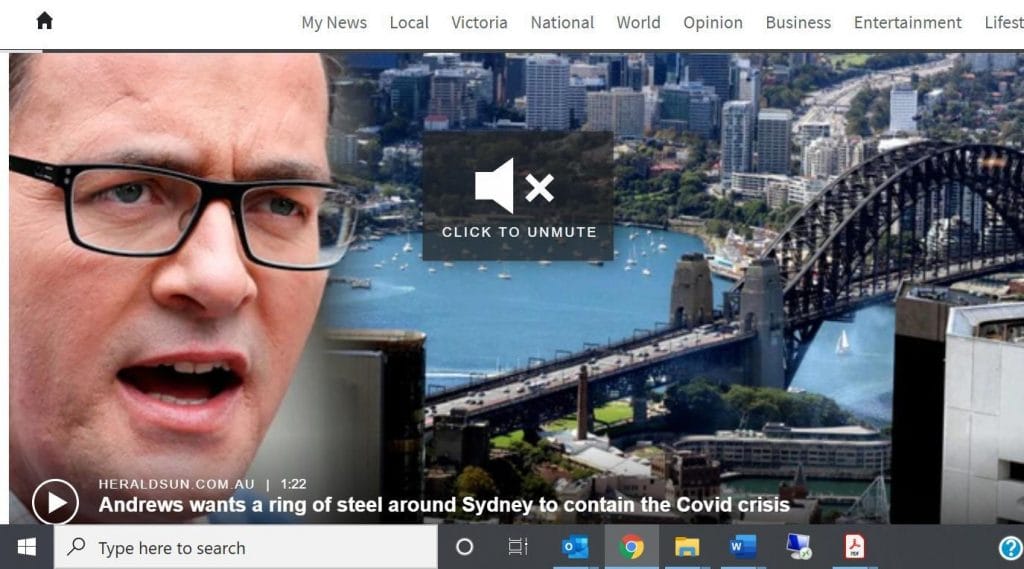Image resolution: width=1024 pixels, height=569 pixels.
Task: Open the My News section
Action: point(334,23)
